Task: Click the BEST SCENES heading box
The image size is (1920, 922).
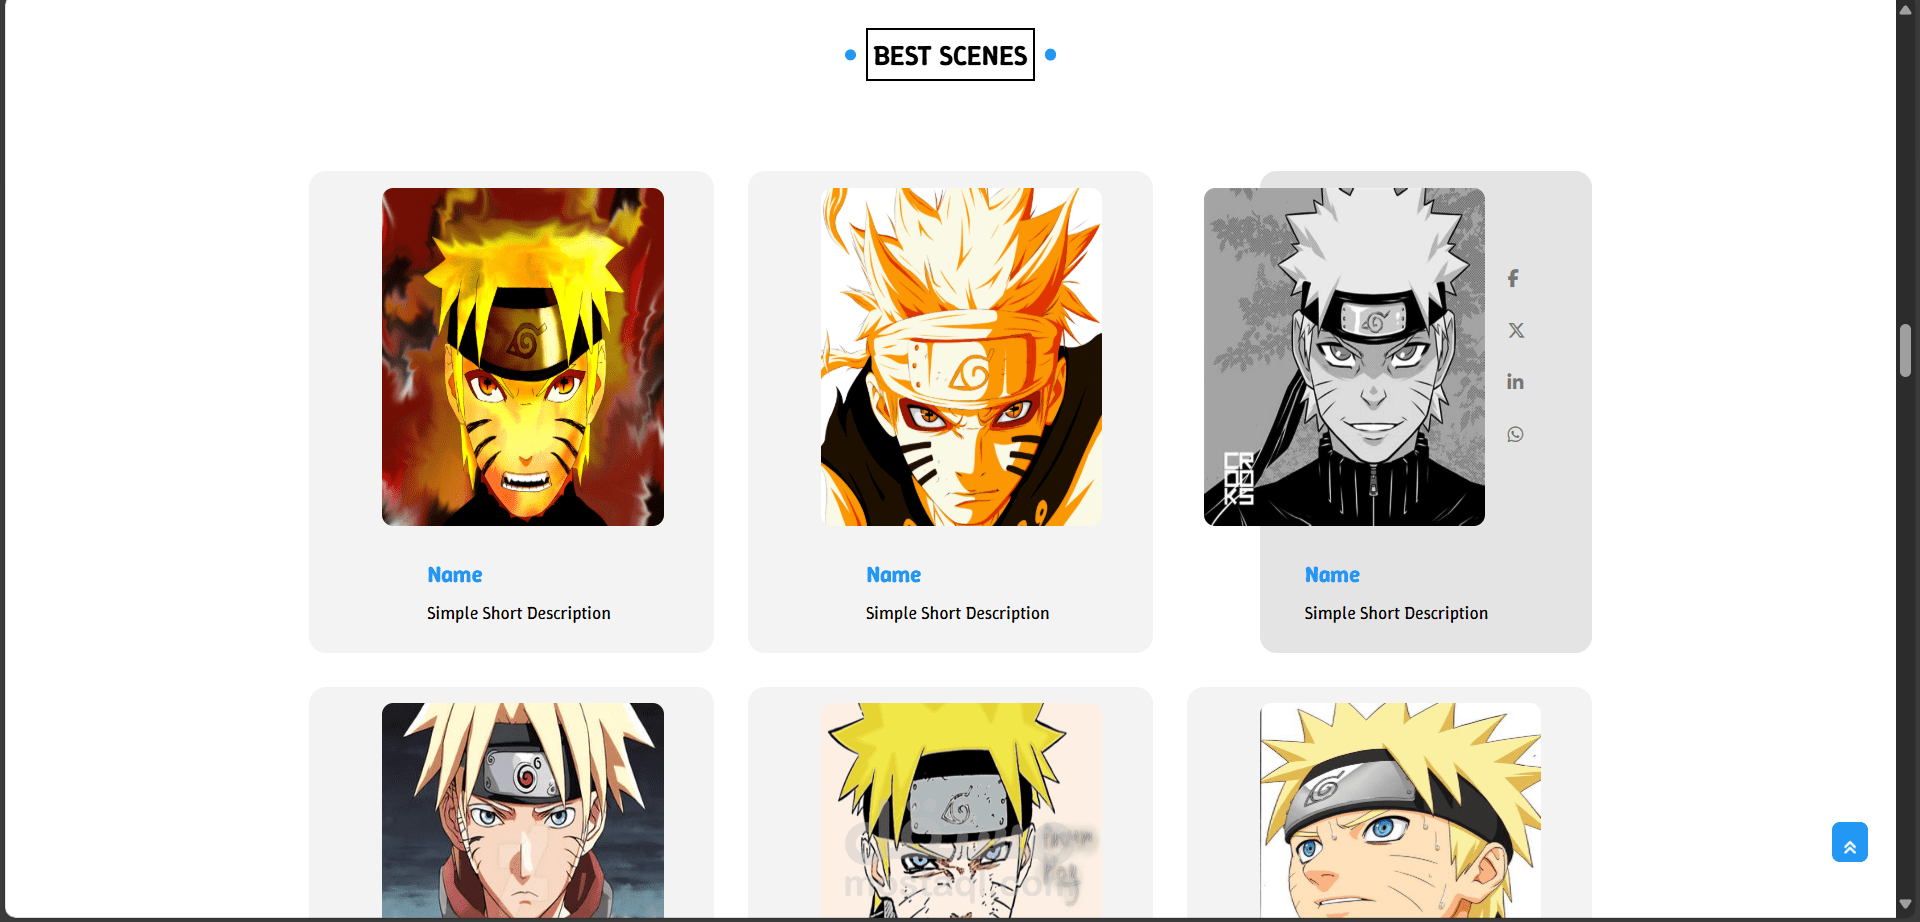Action: (950, 55)
